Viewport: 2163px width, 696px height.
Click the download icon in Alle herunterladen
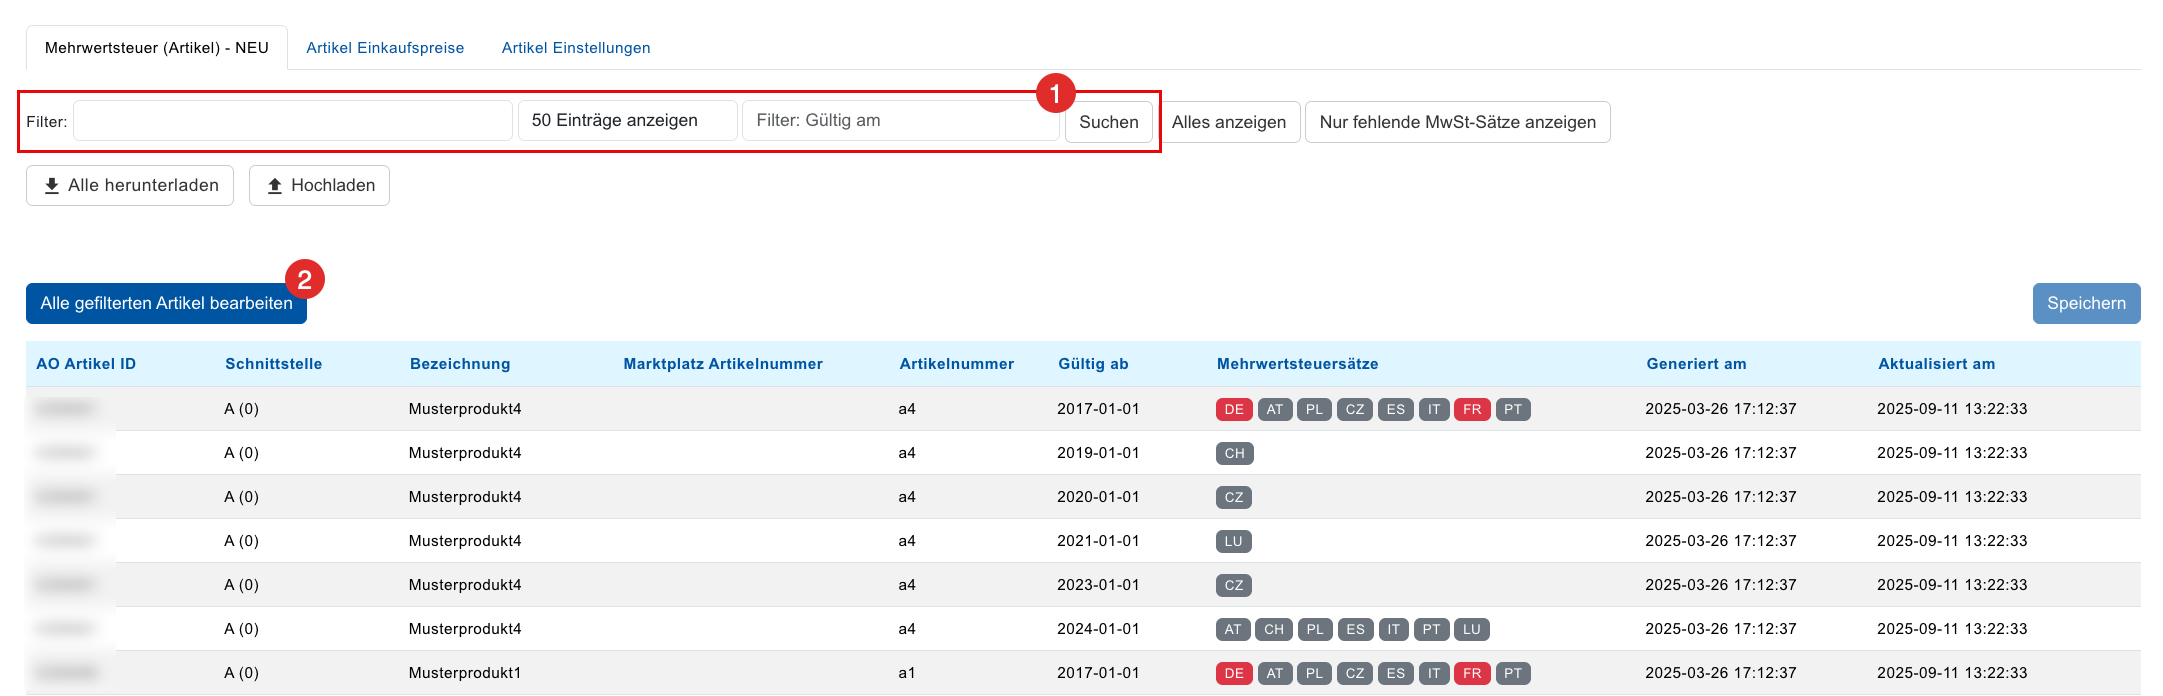[x=52, y=186]
